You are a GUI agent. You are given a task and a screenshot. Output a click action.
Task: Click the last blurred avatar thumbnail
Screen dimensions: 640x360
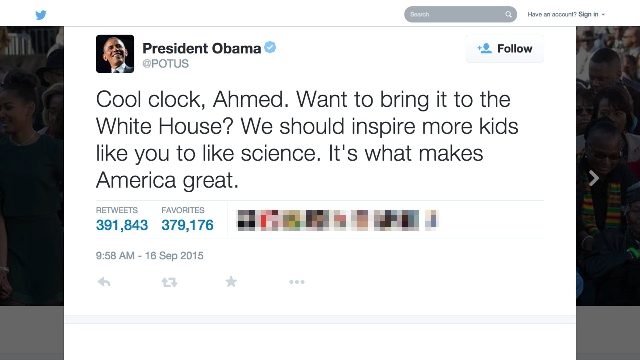[x=431, y=220]
